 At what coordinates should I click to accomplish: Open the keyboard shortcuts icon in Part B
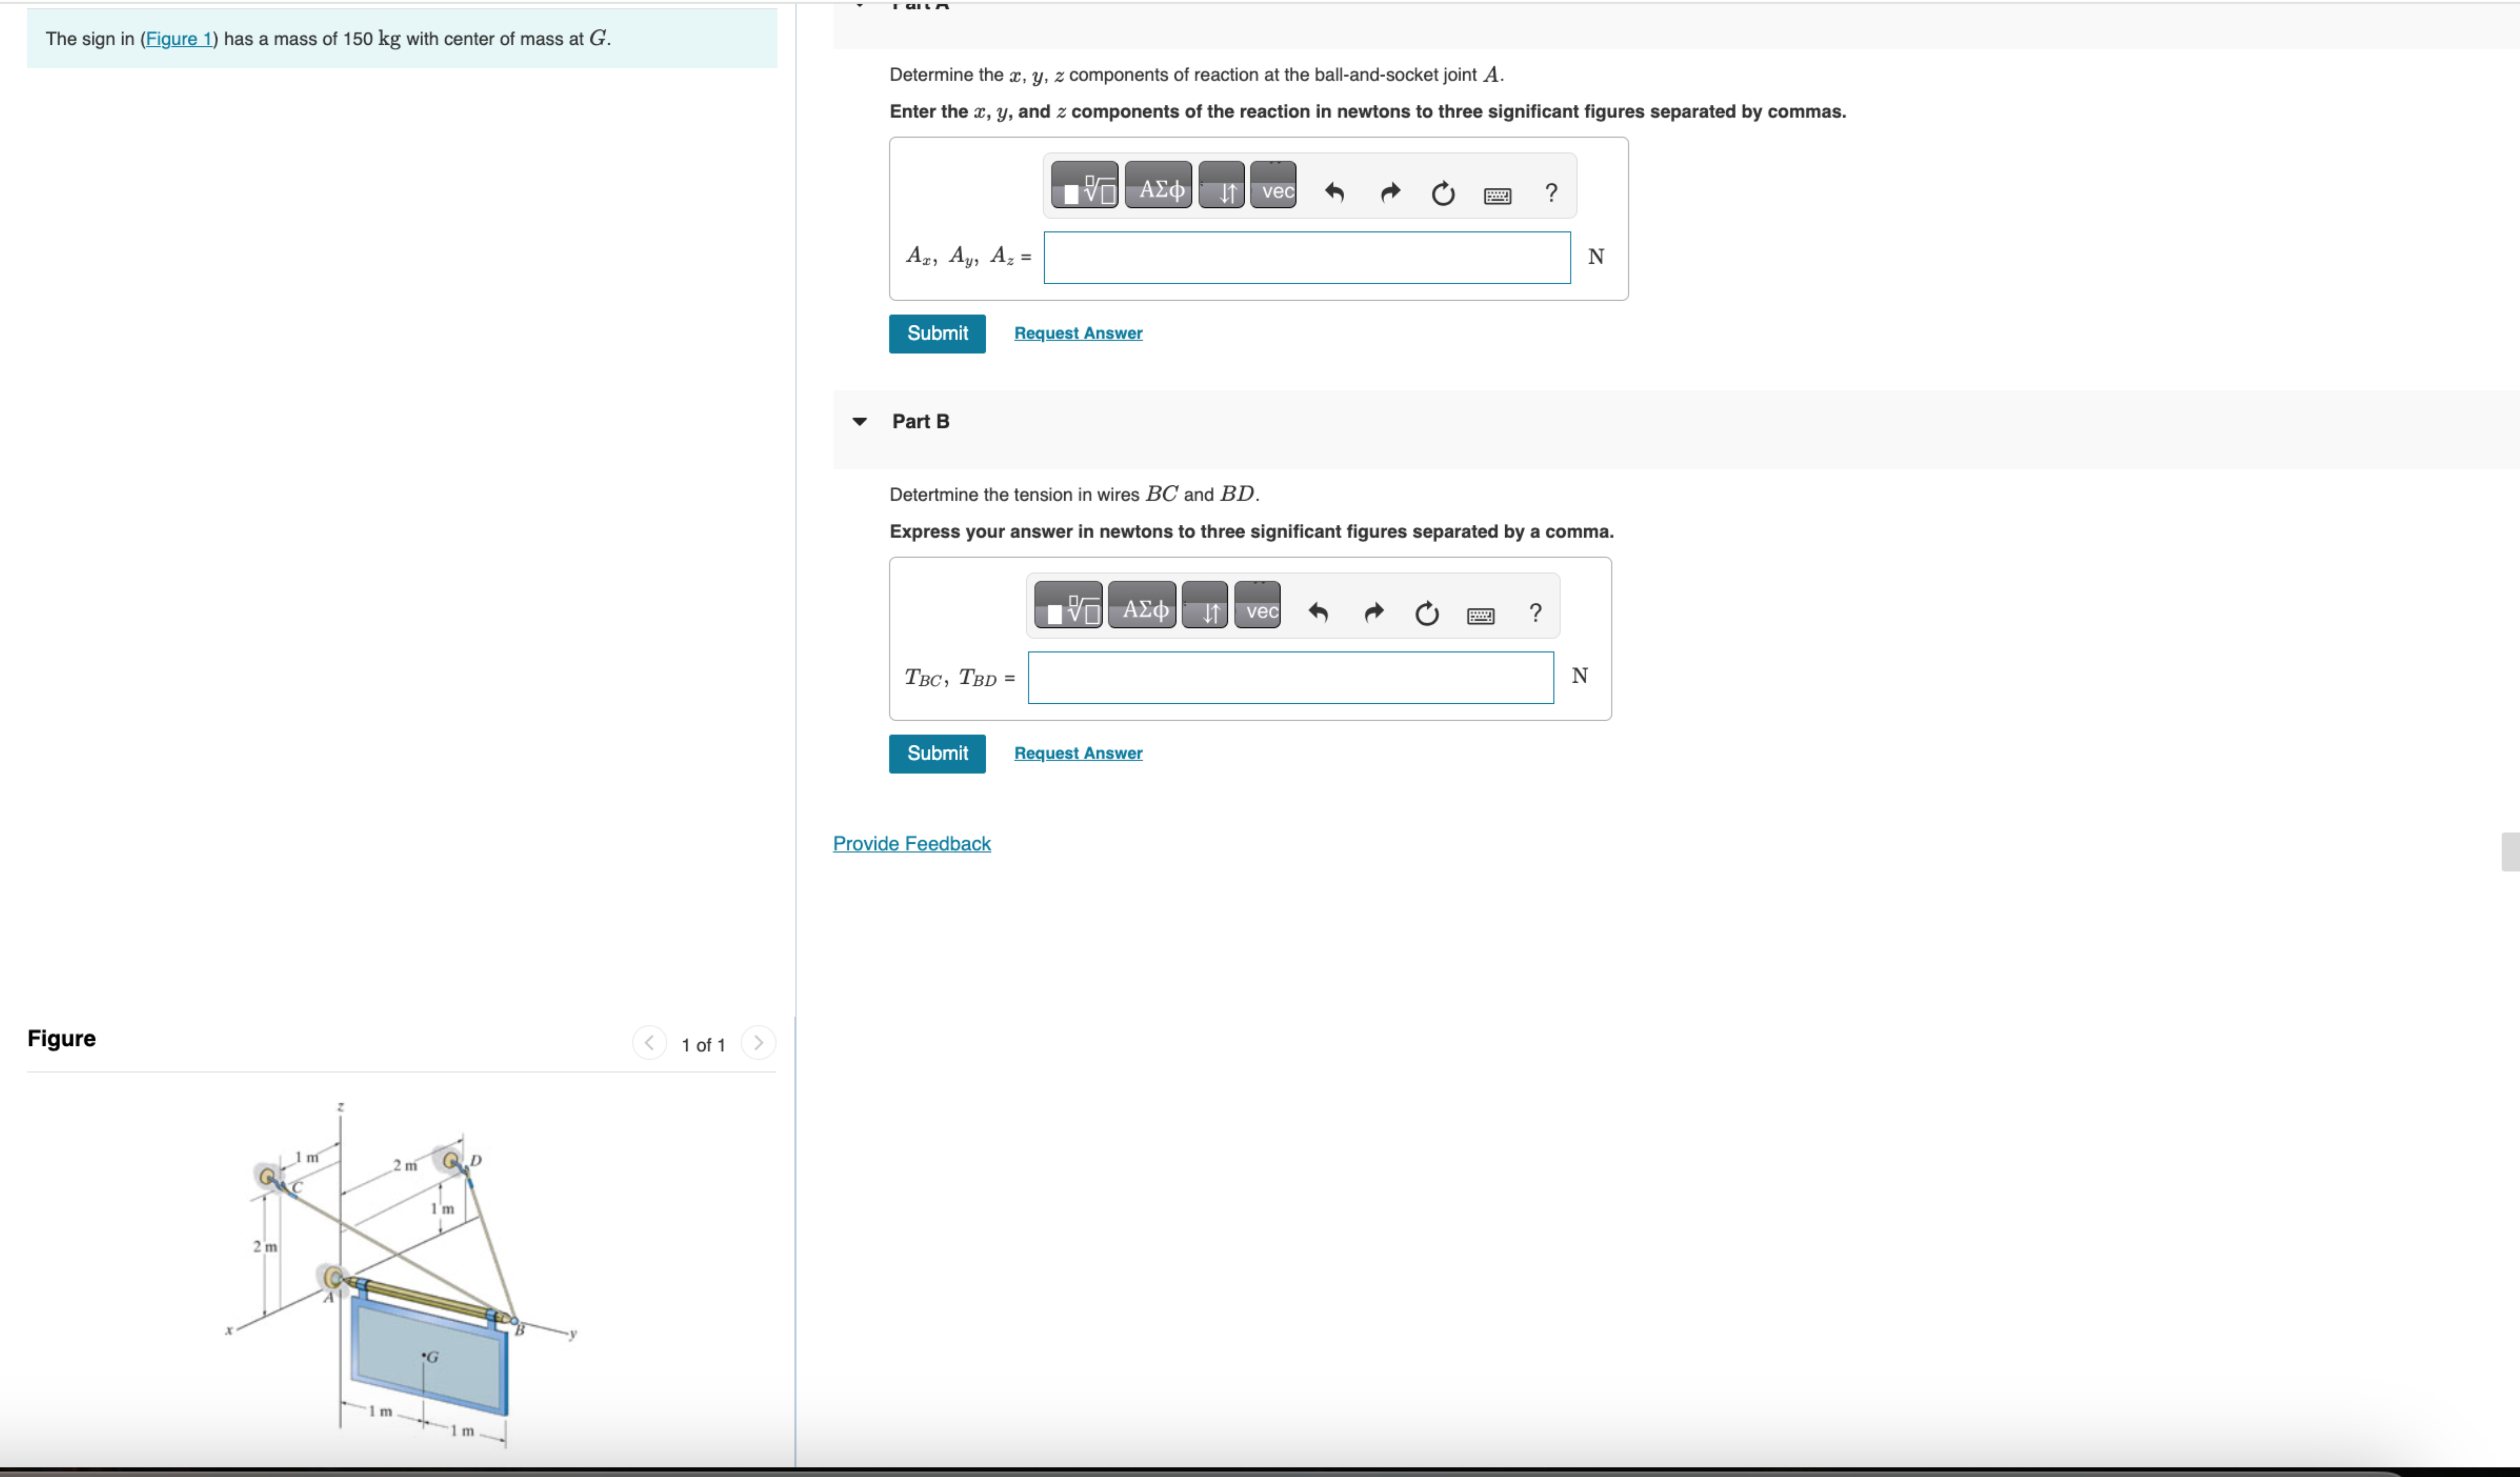[1481, 615]
